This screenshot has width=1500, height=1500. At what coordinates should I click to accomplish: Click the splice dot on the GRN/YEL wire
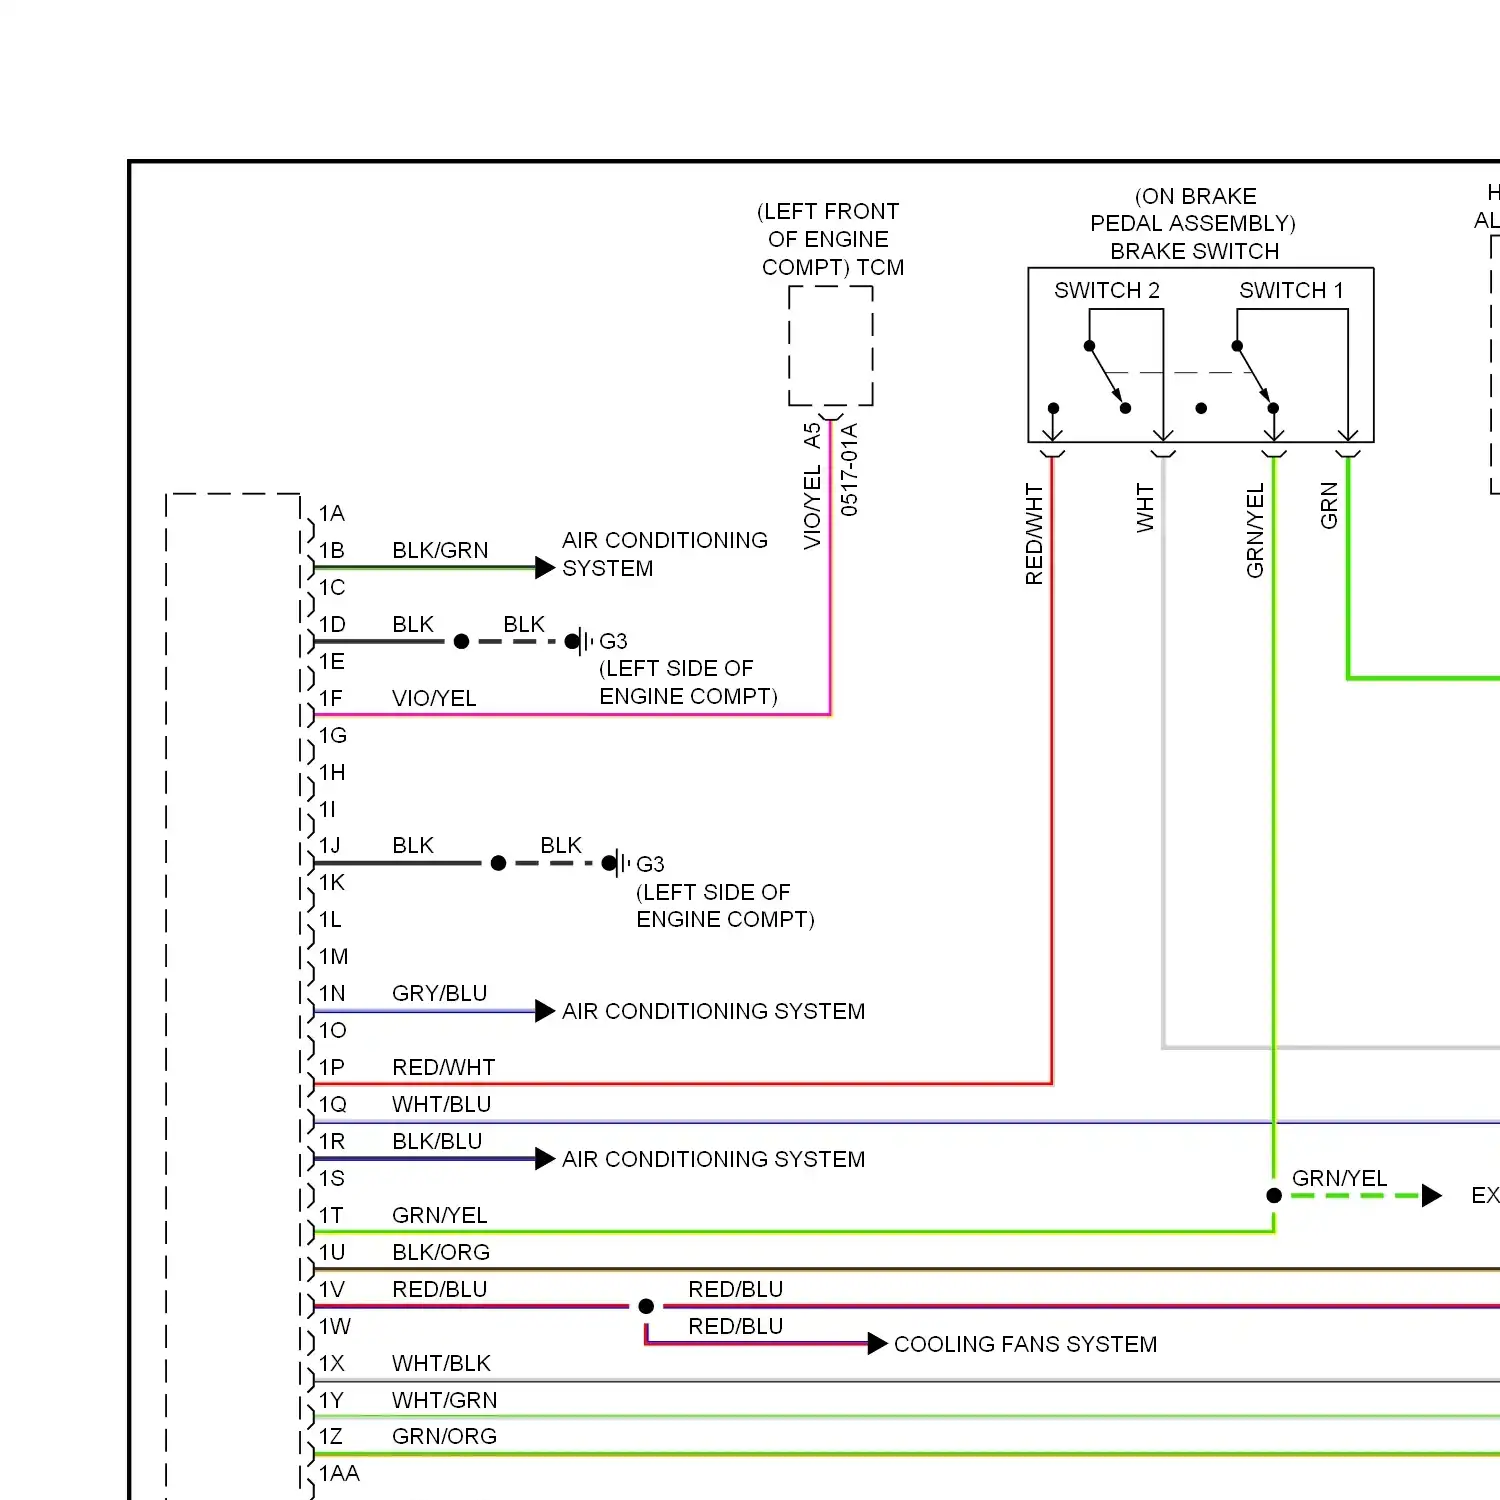coord(1274,1195)
